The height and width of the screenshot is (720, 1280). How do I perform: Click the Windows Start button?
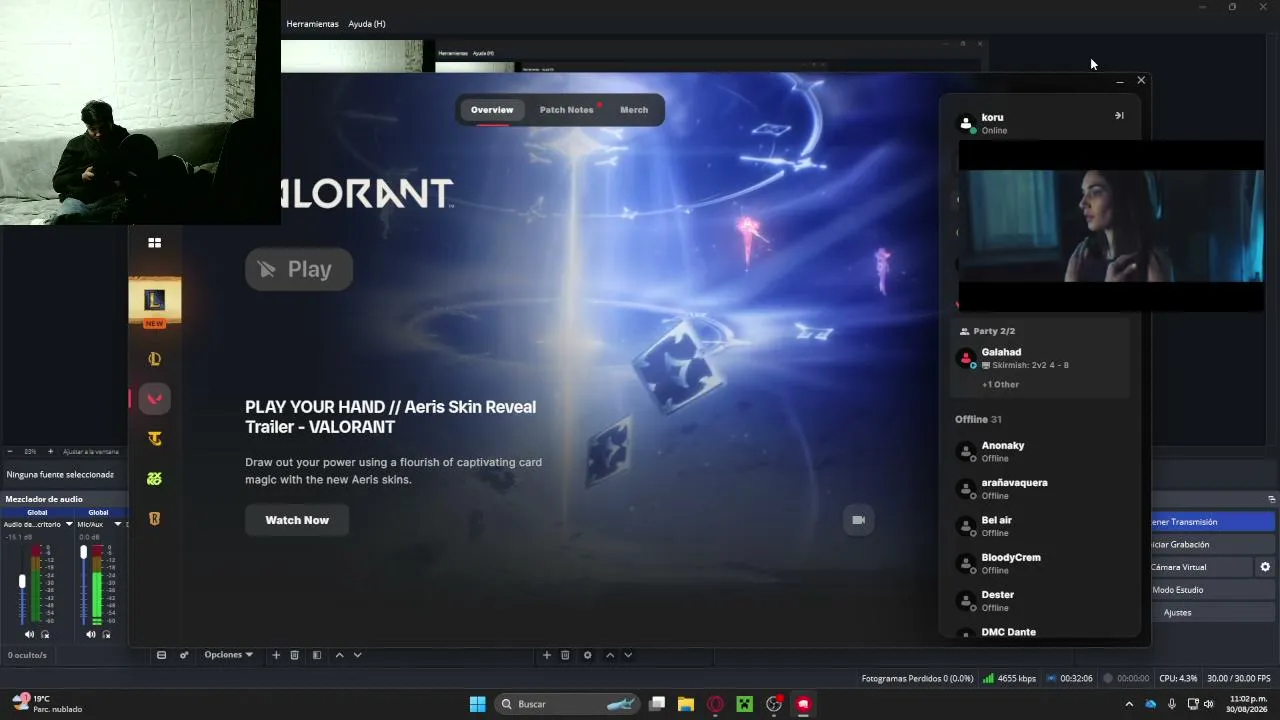coord(477,704)
